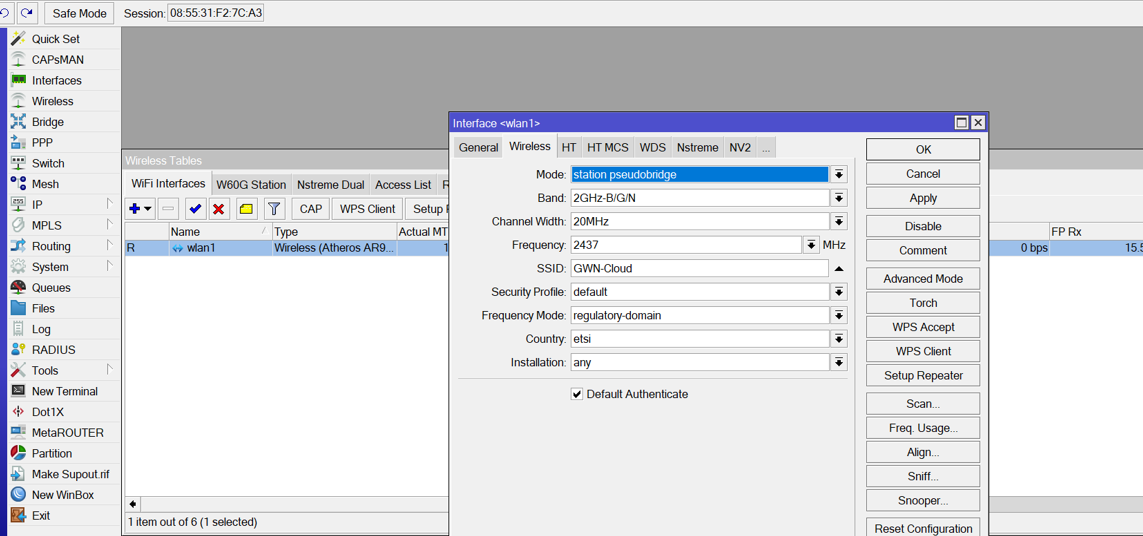This screenshot has width=1143, height=536.
Task: Open Queues in the sidebar
Action: (x=51, y=287)
